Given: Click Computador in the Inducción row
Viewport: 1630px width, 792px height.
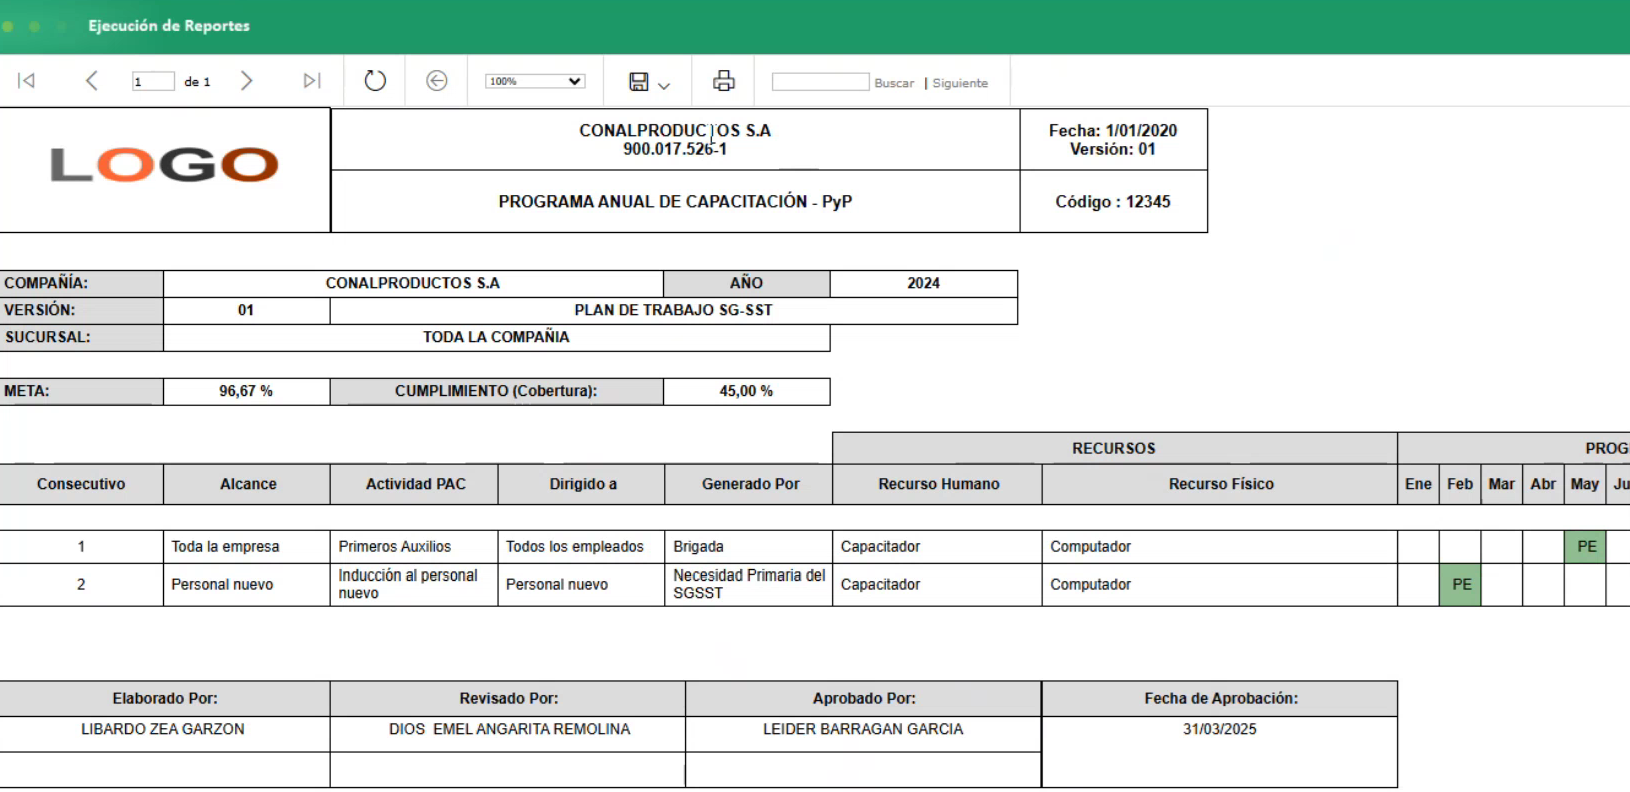Looking at the screenshot, I should 1090,585.
